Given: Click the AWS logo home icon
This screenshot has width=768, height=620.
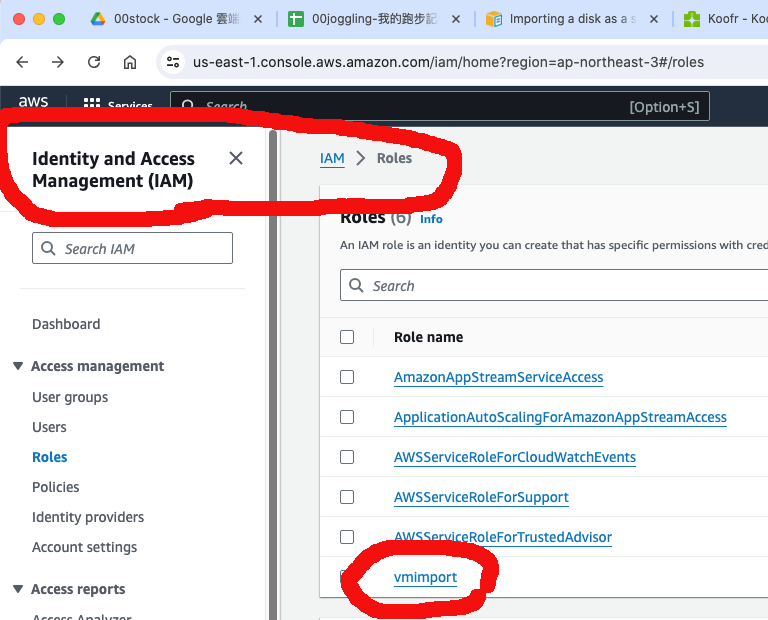Looking at the screenshot, I should coord(33,104).
